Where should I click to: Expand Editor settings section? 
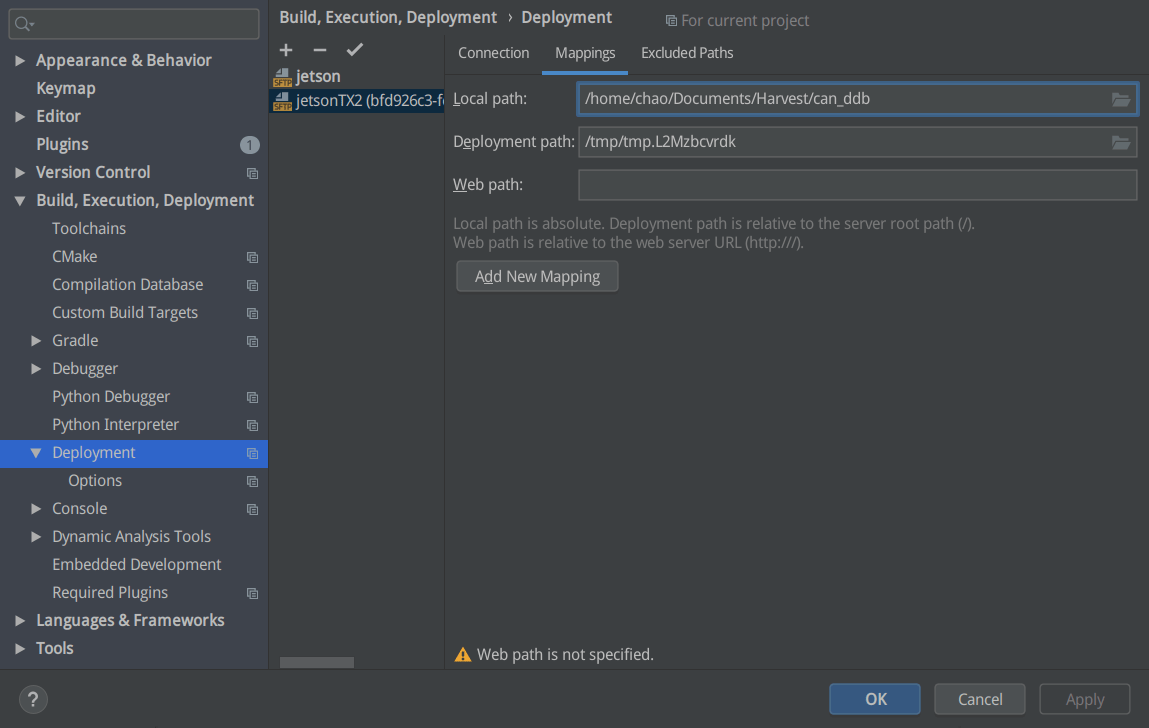coord(20,116)
